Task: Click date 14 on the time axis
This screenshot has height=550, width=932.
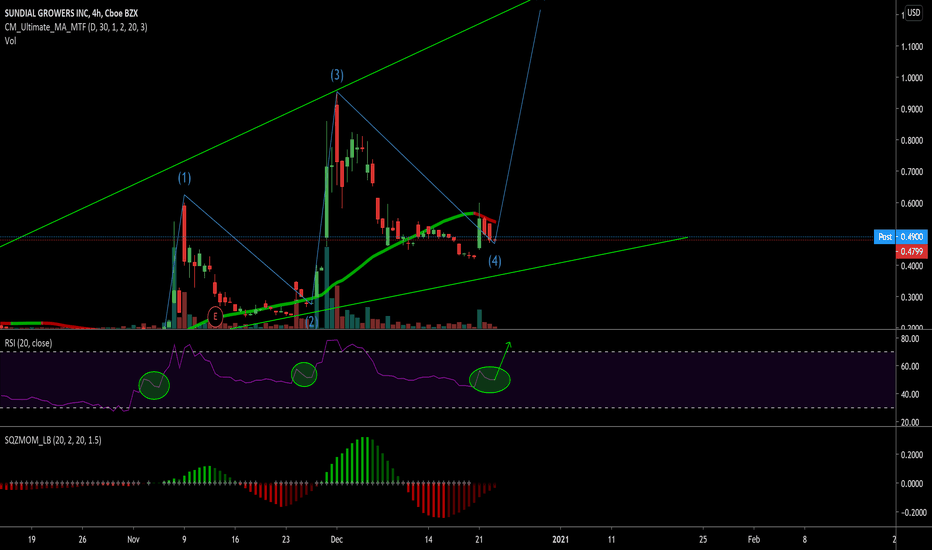Action: pos(429,539)
